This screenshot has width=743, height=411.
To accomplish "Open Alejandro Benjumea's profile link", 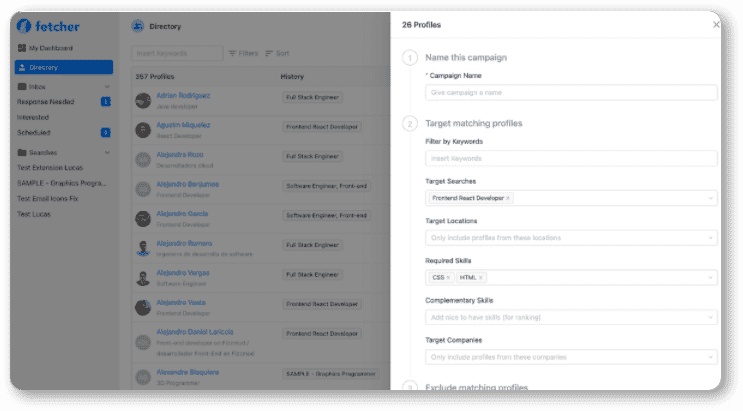I will point(188,184).
